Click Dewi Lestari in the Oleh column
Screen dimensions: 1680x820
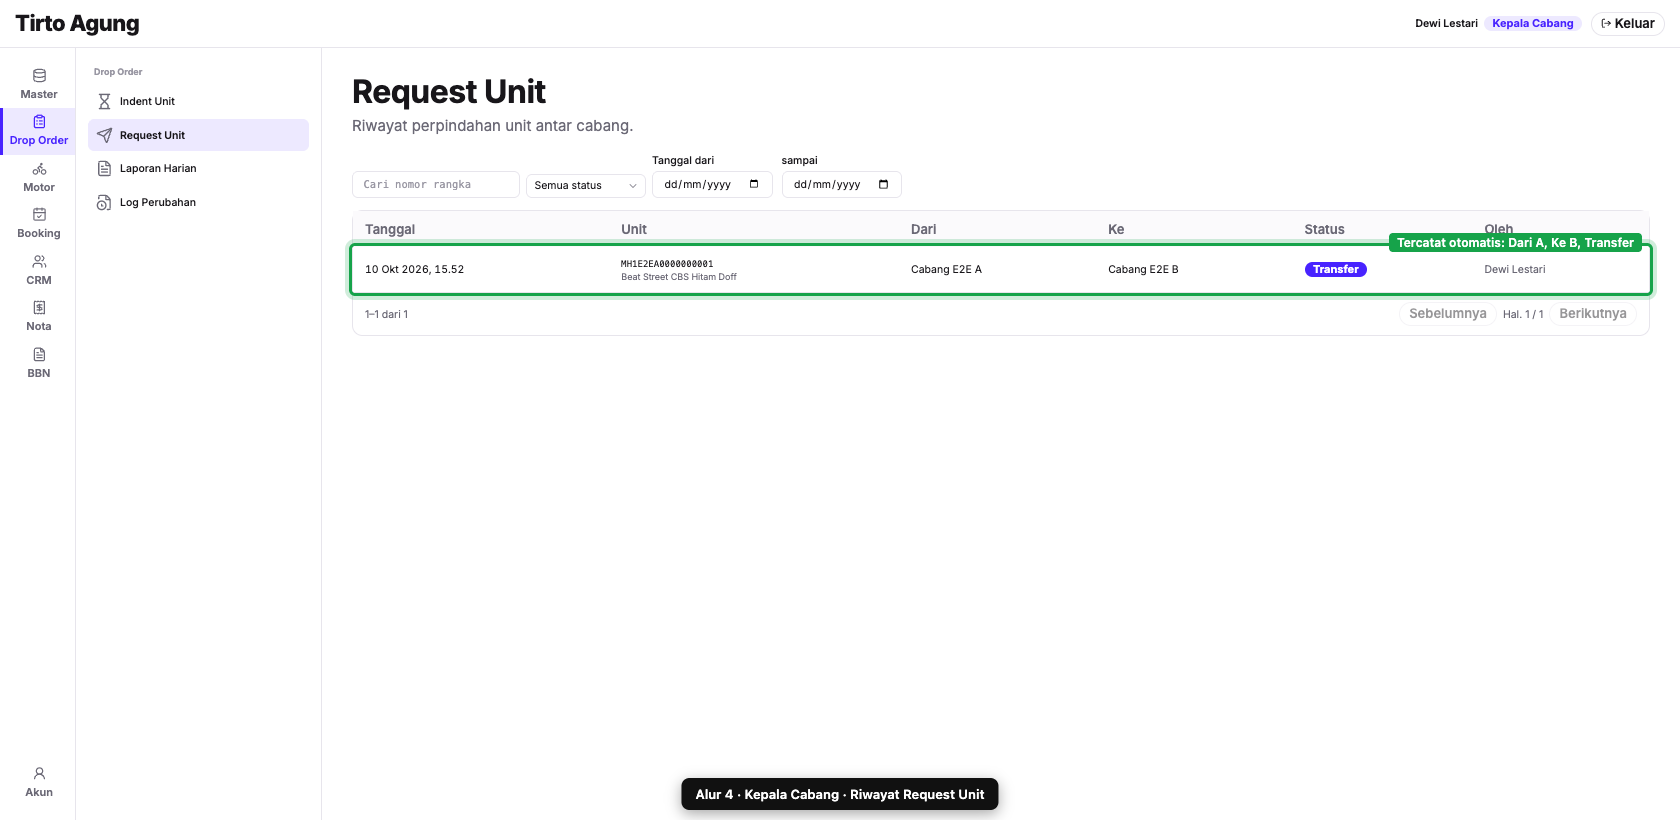pyautogui.click(x=1514, y=269)
